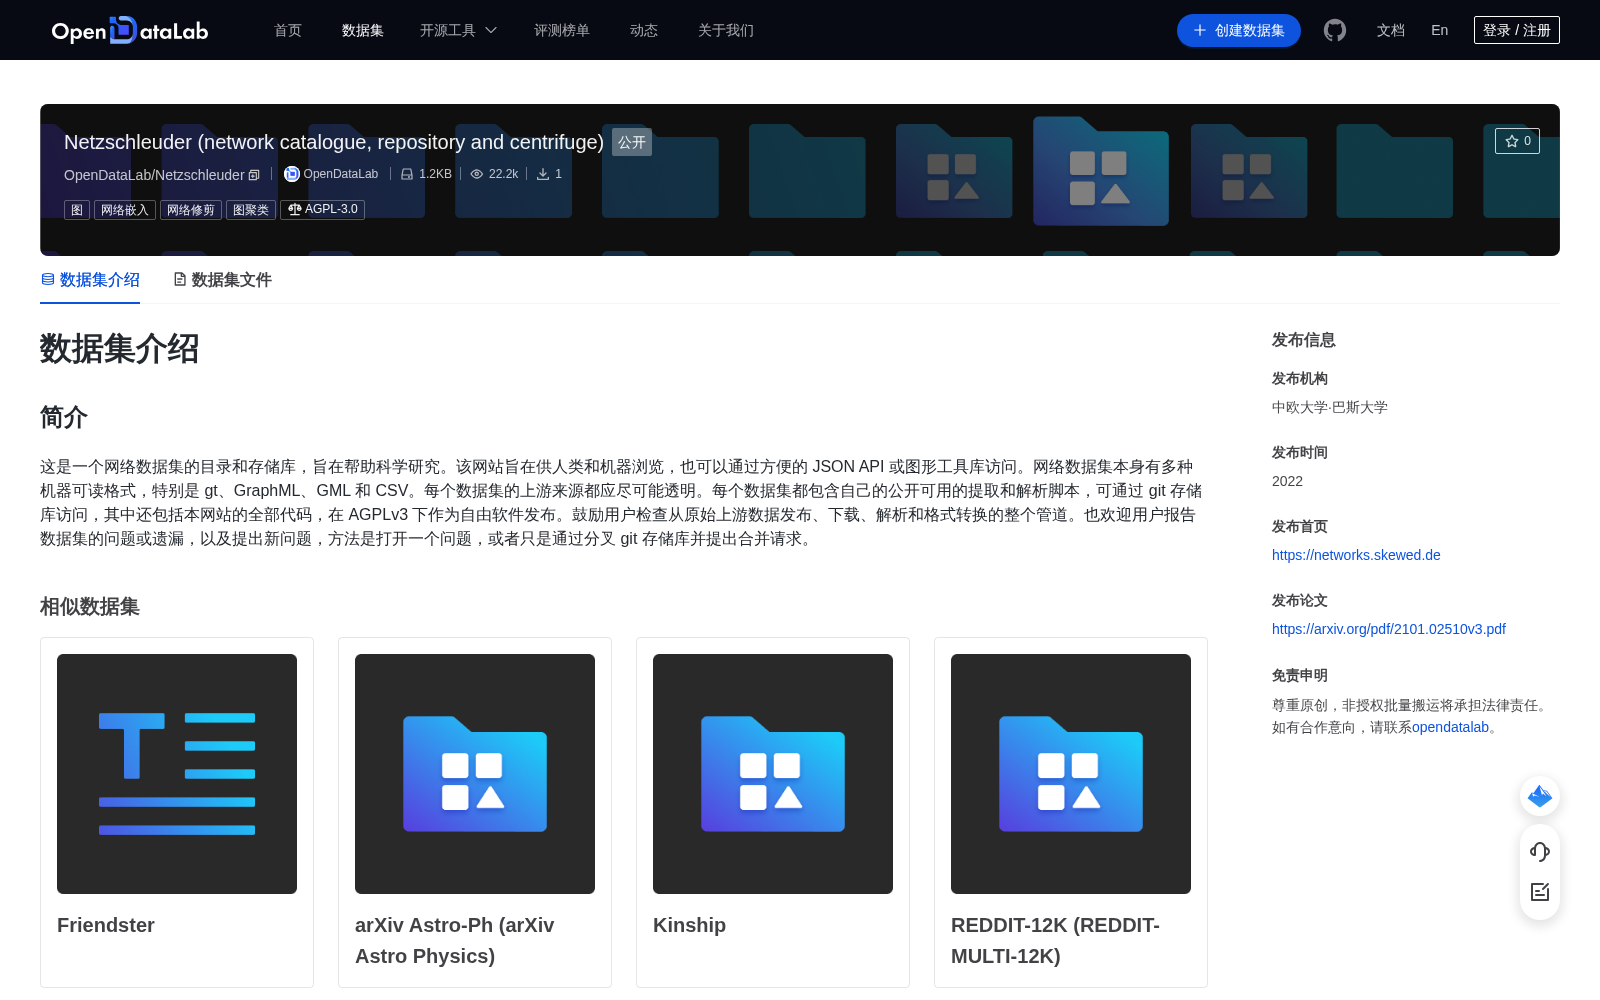Viewport: 1600px width, 1000px height.
Task: Click the OpenDataLab publisher avatar
Action: pyautogui.click(x=292, y=174)
